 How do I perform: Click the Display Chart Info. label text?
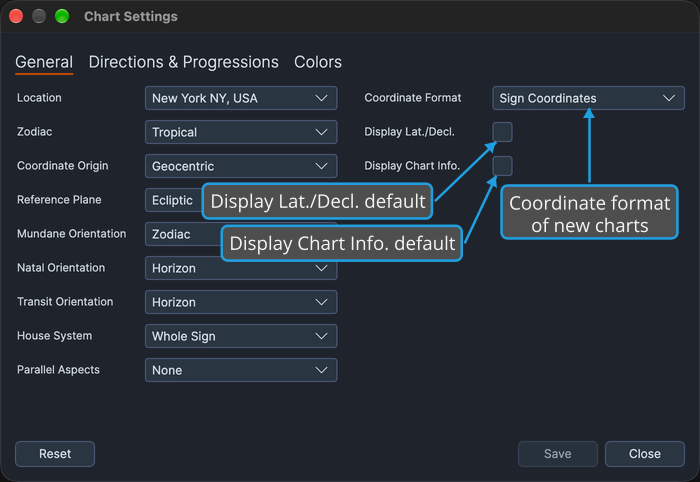(412, 166)
